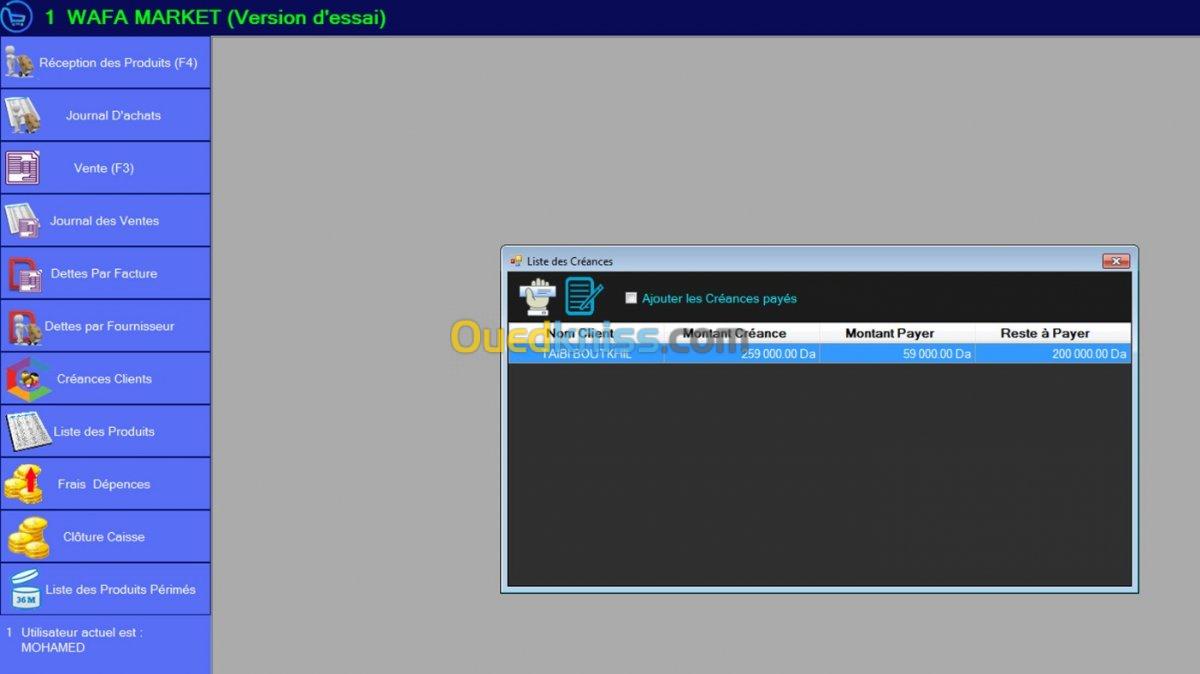Open Clôture Caisse
The height and width of the screenshot is (674, 1200).
tap(105, 537)
